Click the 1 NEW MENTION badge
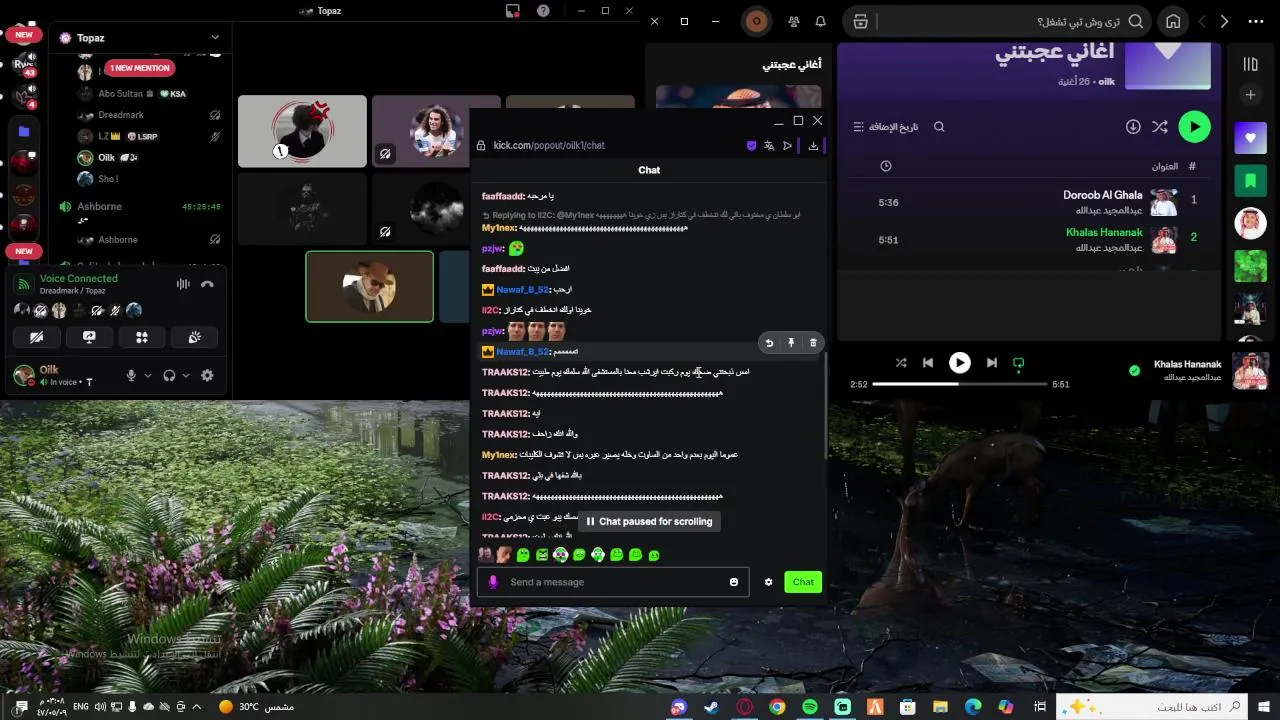 pyautogui.click(x=140, y=68)
